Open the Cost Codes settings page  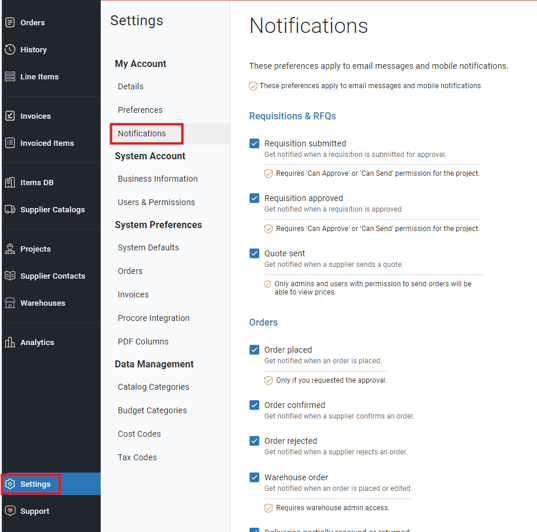click(x=139, y=434)
